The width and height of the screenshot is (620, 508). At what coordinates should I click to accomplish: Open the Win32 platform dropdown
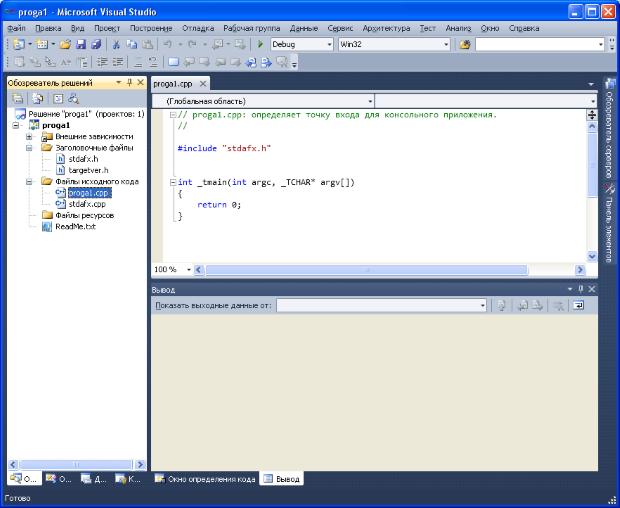pos(445,45)
